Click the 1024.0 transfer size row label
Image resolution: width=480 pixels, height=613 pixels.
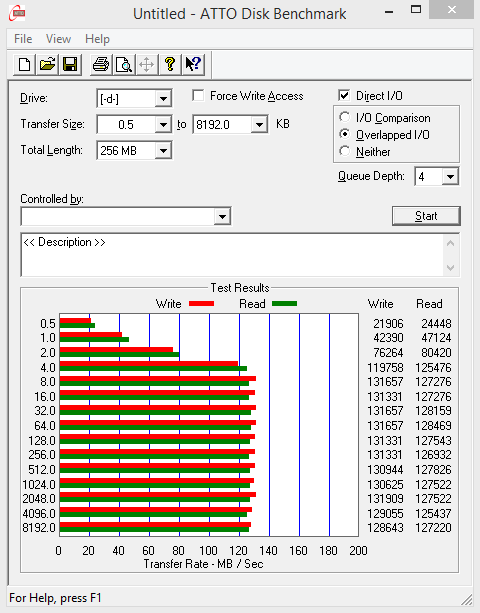[39, 484]
